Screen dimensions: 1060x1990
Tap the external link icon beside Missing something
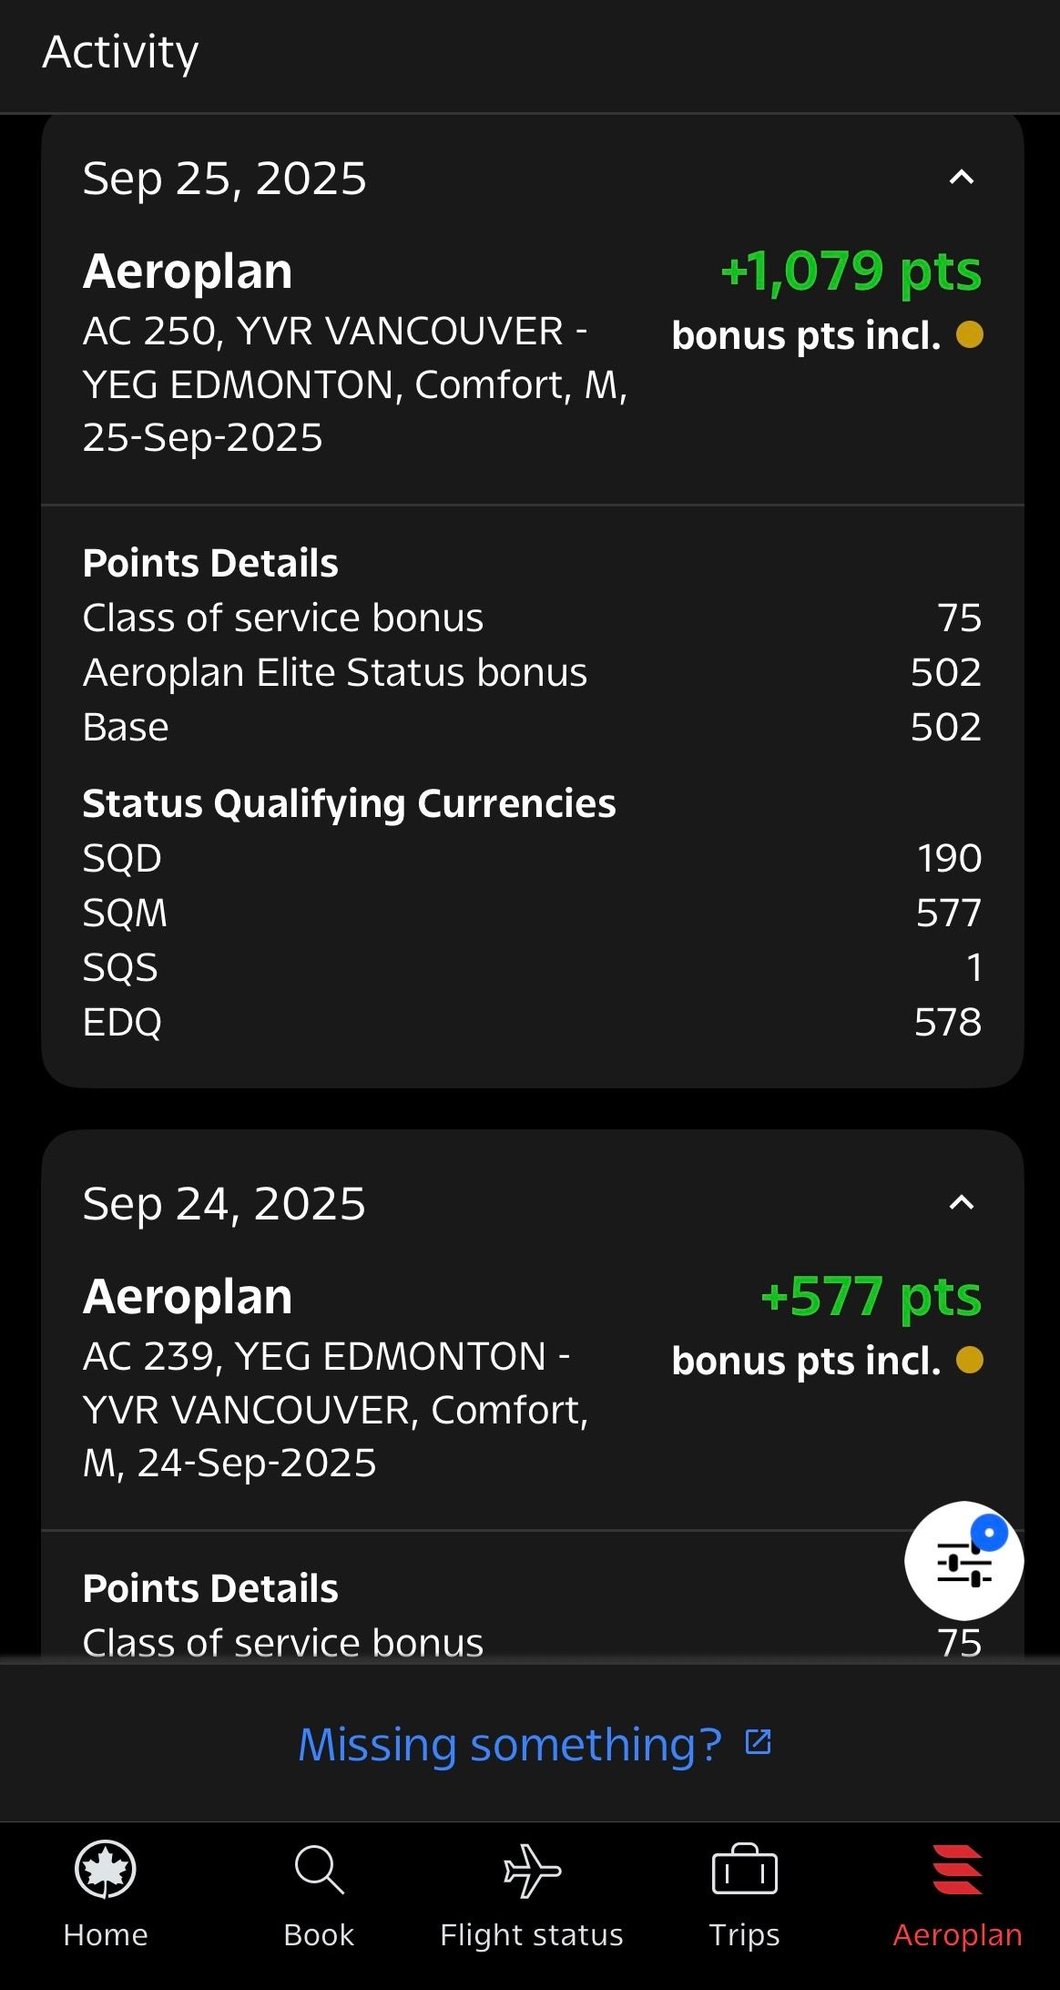click(x=759, y=1742)
